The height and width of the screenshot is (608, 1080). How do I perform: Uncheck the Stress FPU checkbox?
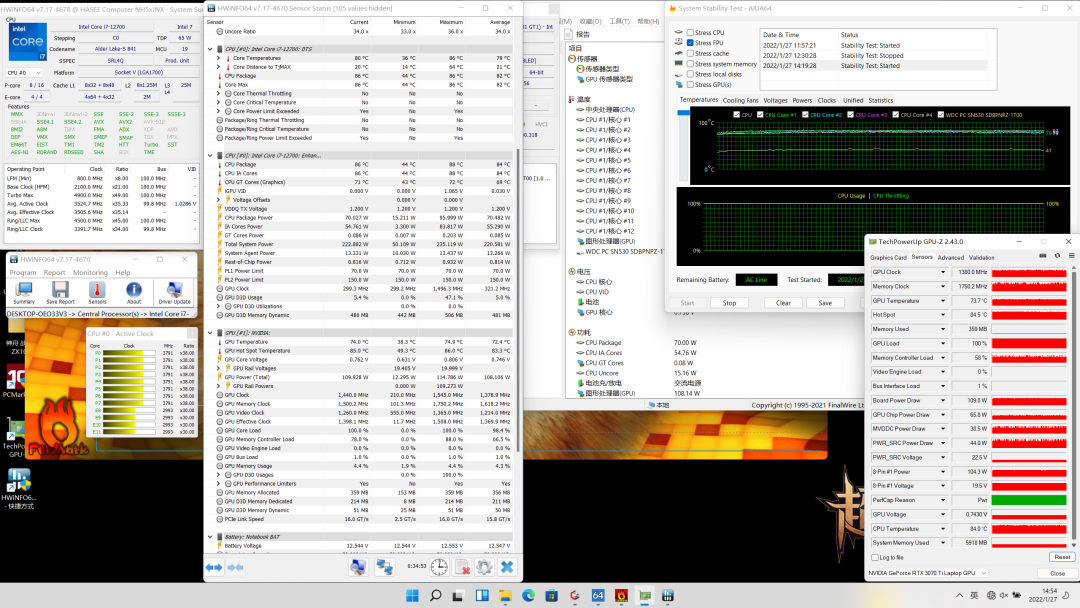691,43
